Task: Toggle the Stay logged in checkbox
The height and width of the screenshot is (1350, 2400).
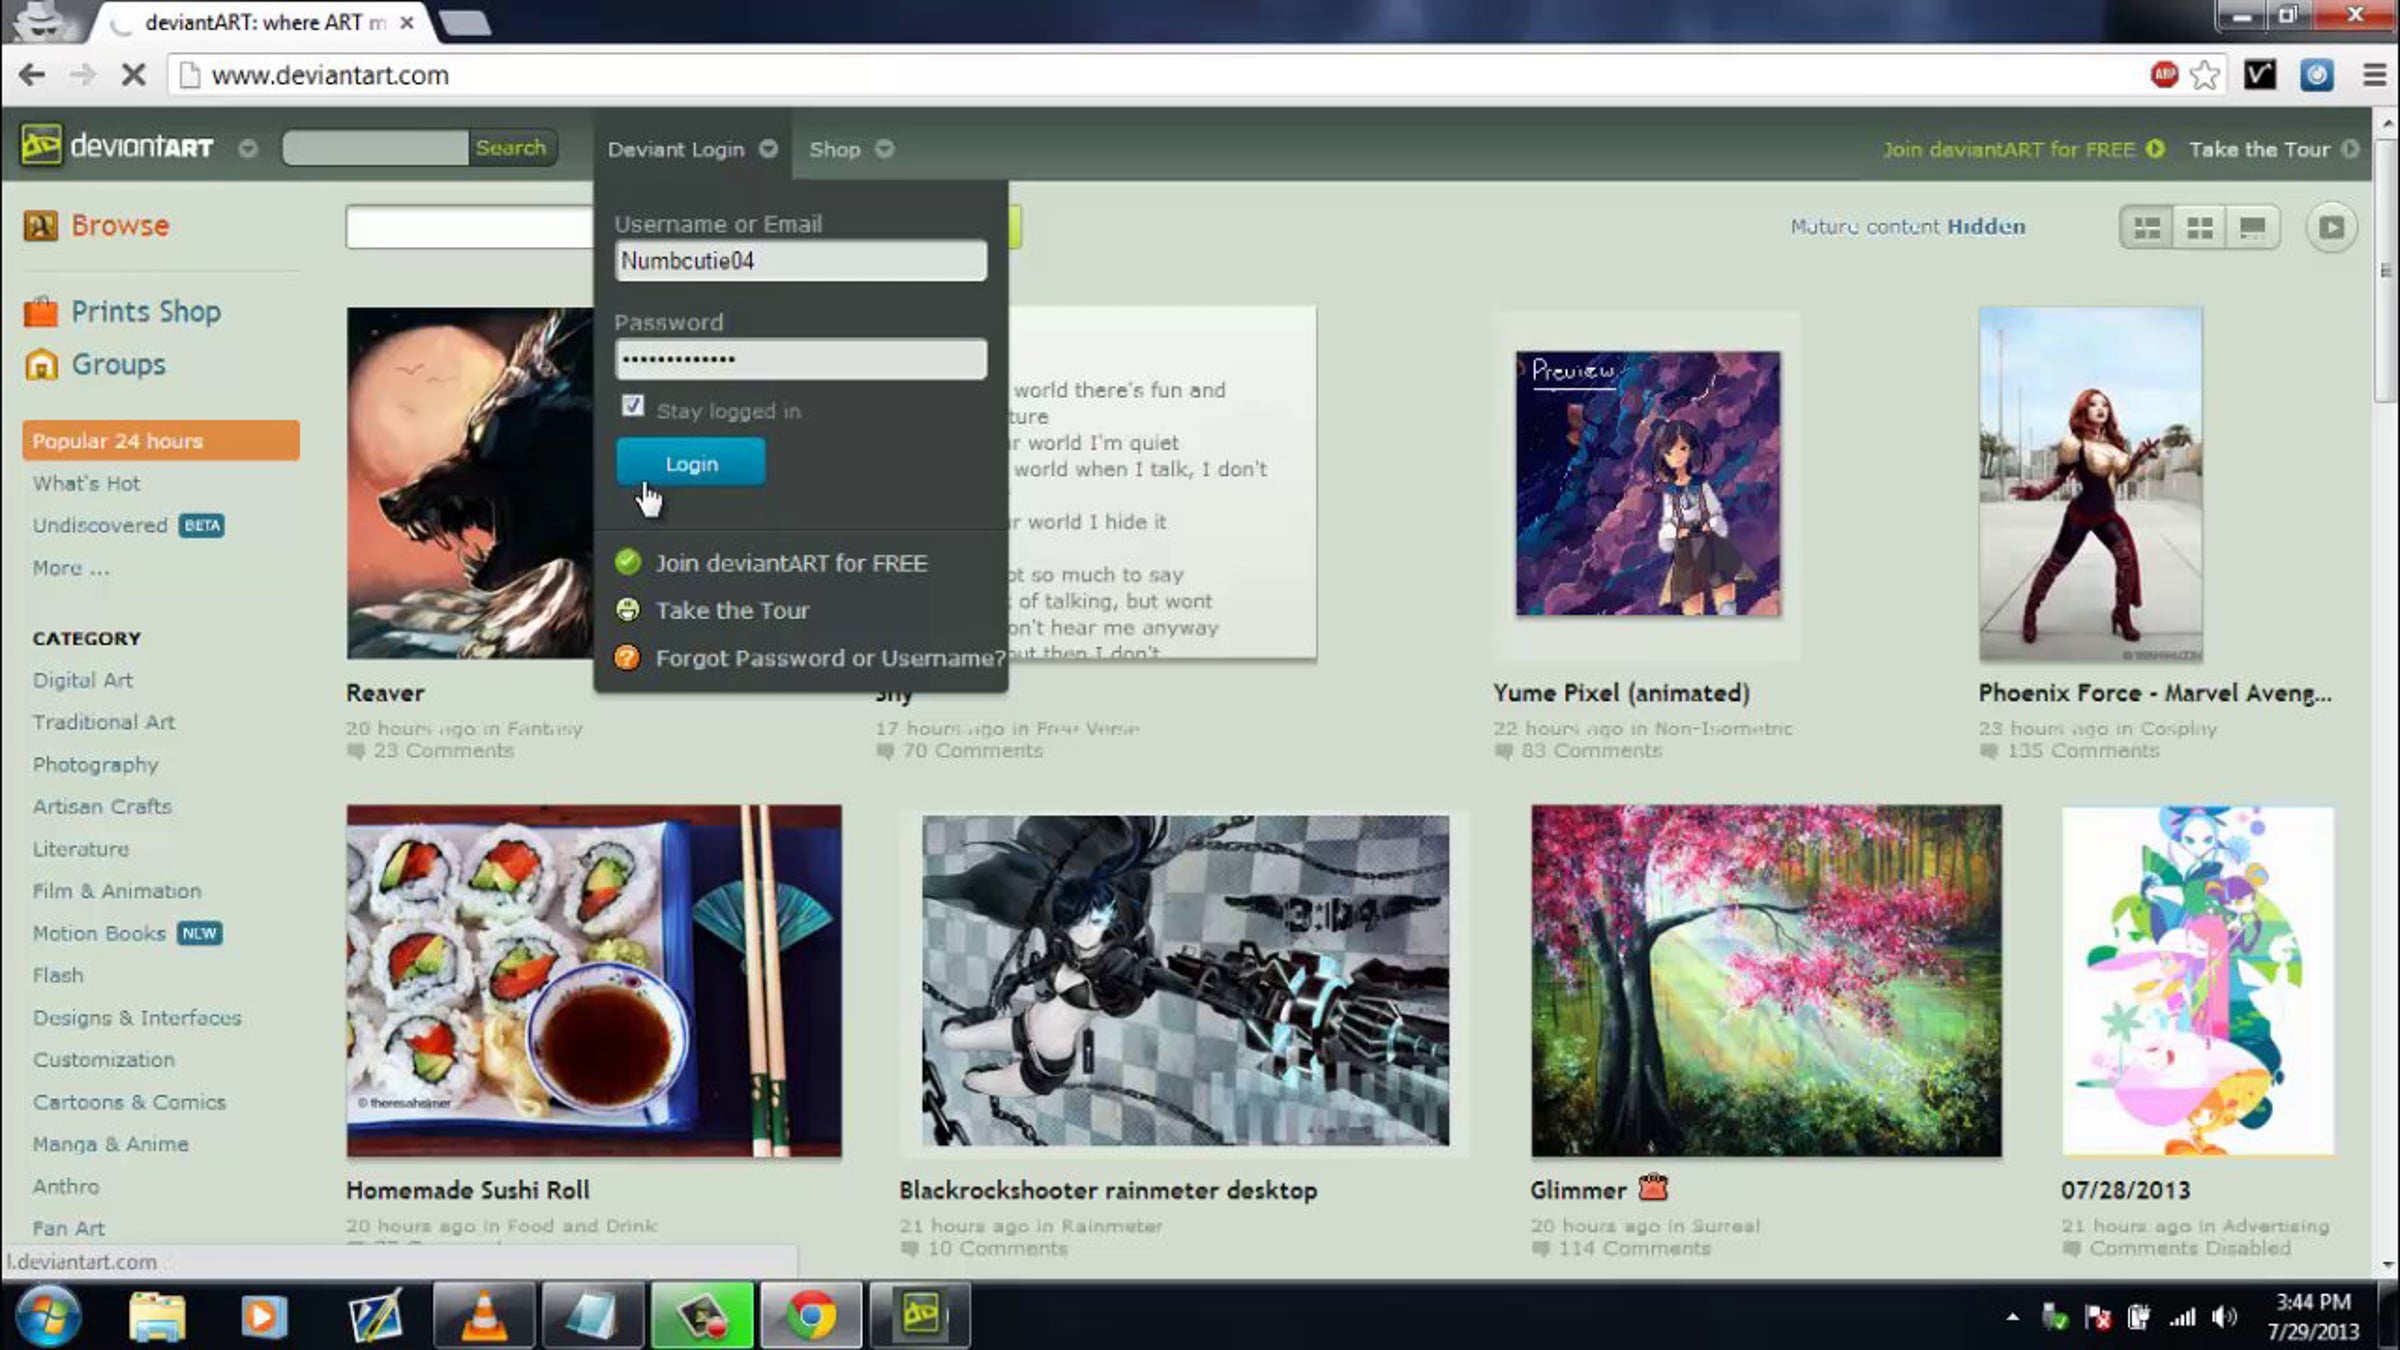Action: coord(633,406)
